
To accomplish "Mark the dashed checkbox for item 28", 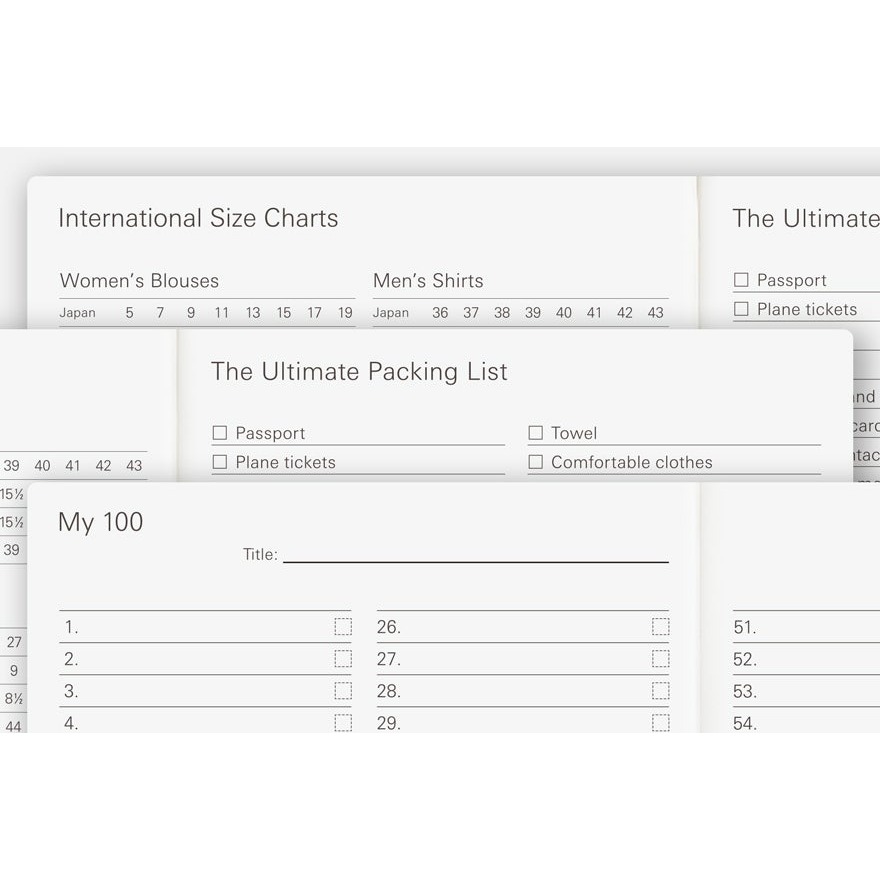I will [661, 690].
